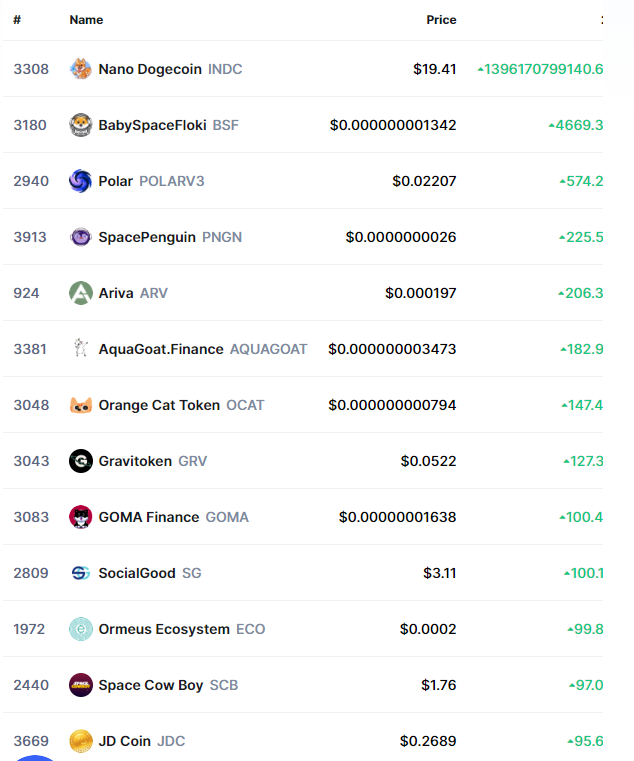Sort the table by Name column

(86, 20)
